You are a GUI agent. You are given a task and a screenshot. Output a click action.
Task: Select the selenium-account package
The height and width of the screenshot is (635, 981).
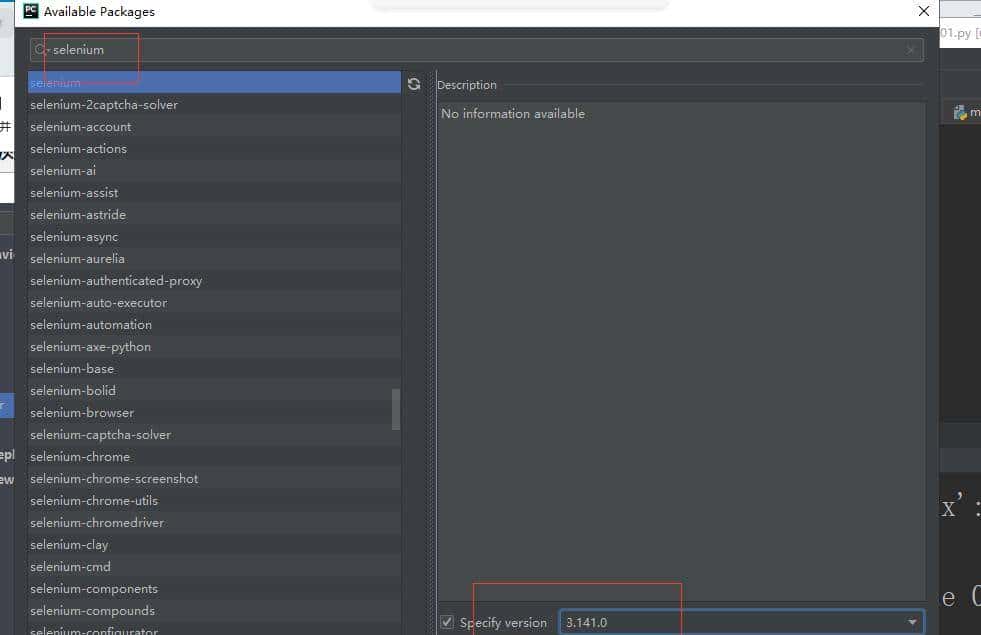[x=81, y=127]
